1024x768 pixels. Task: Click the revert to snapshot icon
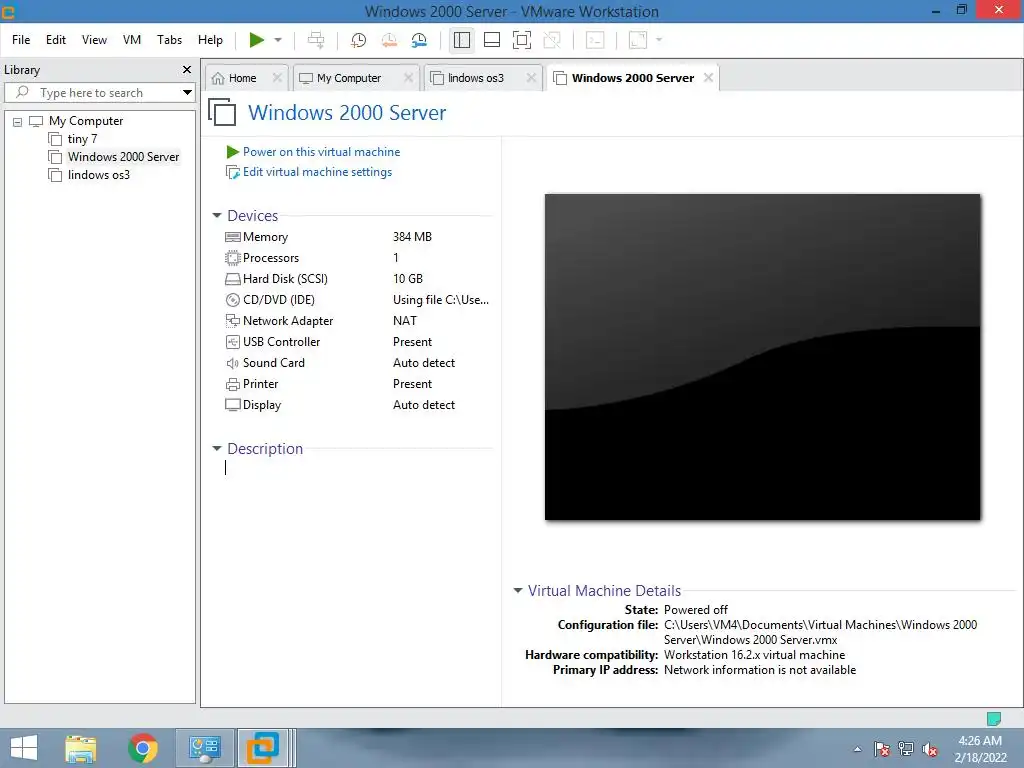coord(389,40)
